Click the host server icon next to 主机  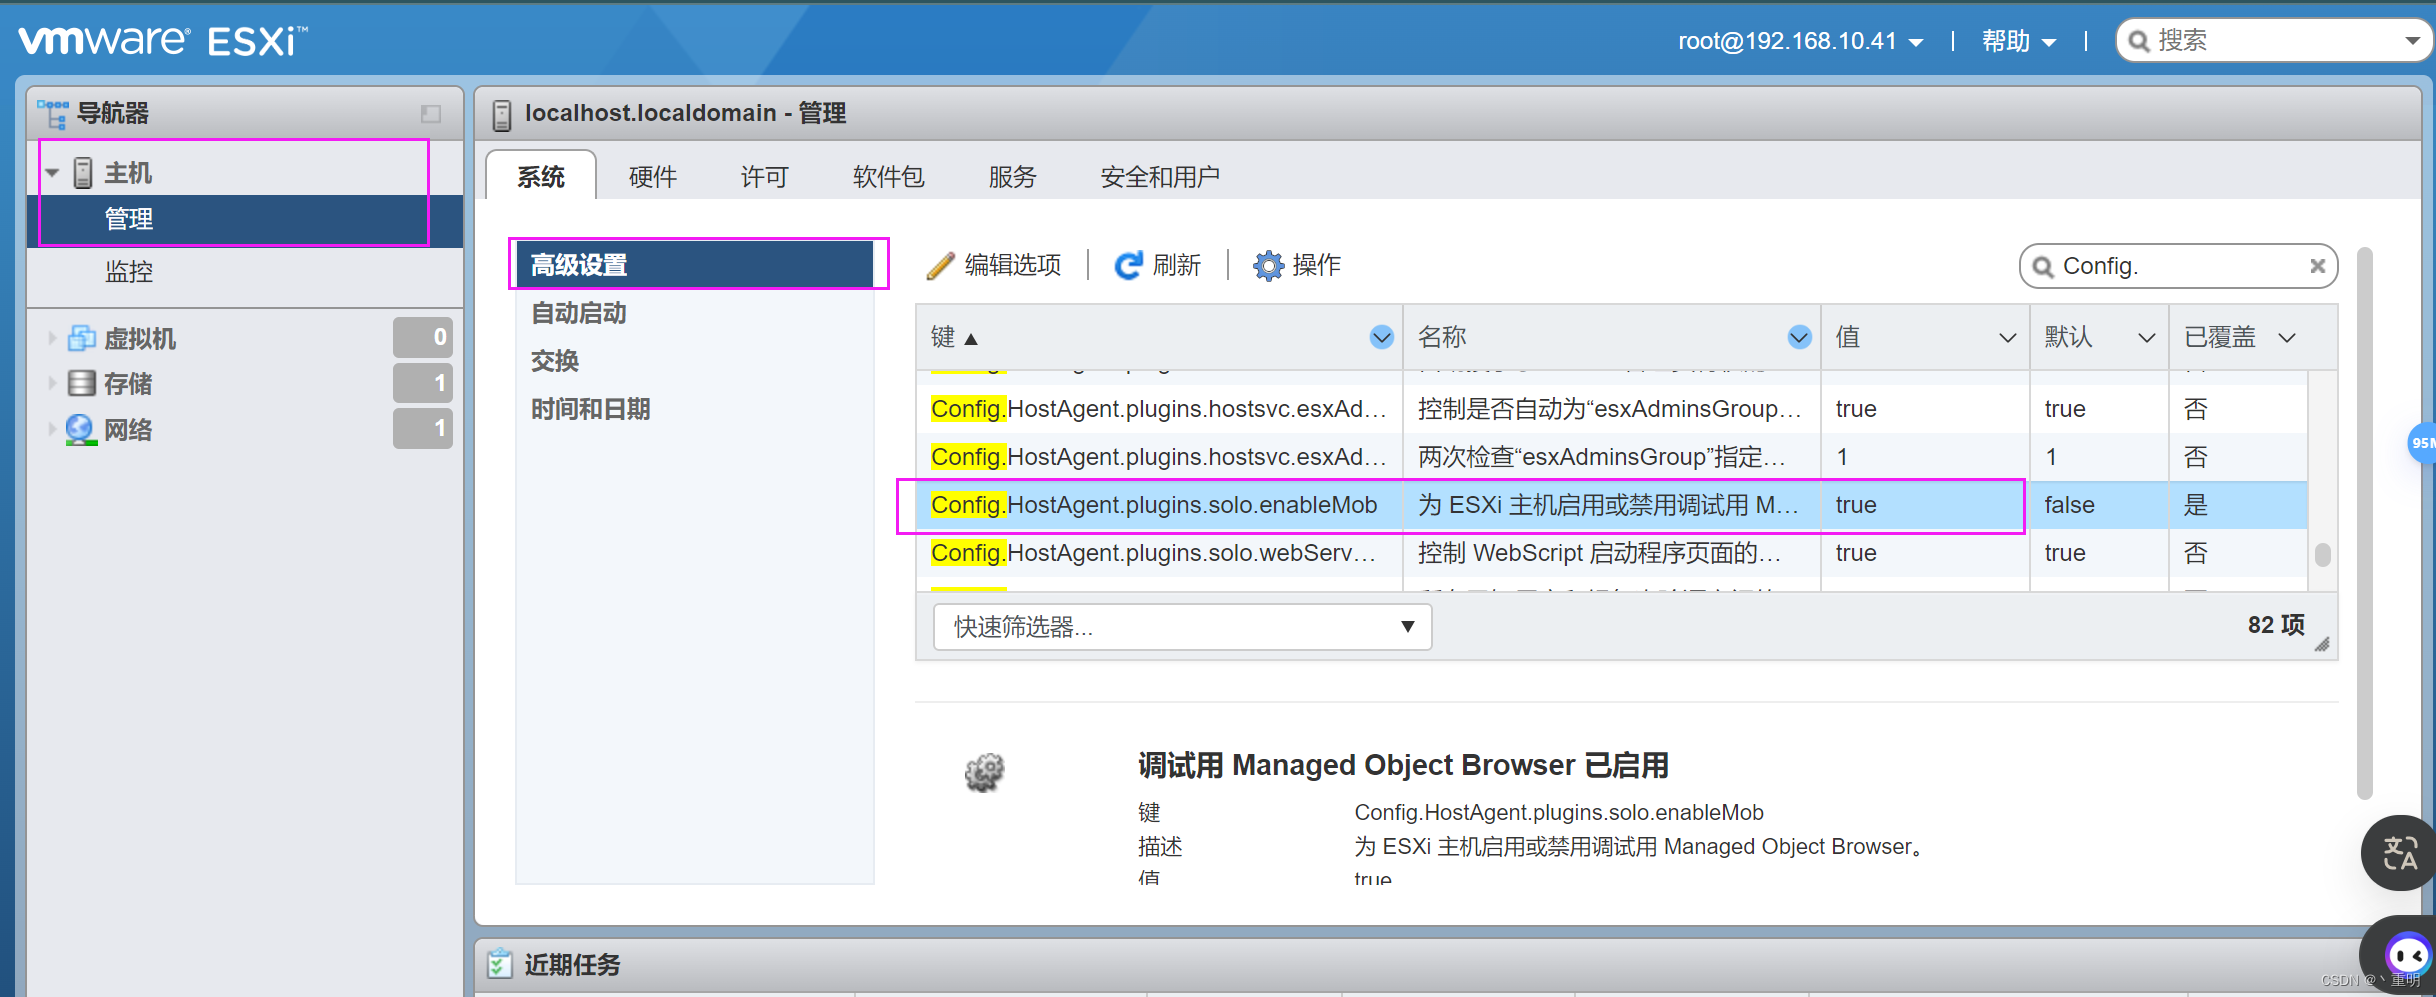[x=83, y=173]
